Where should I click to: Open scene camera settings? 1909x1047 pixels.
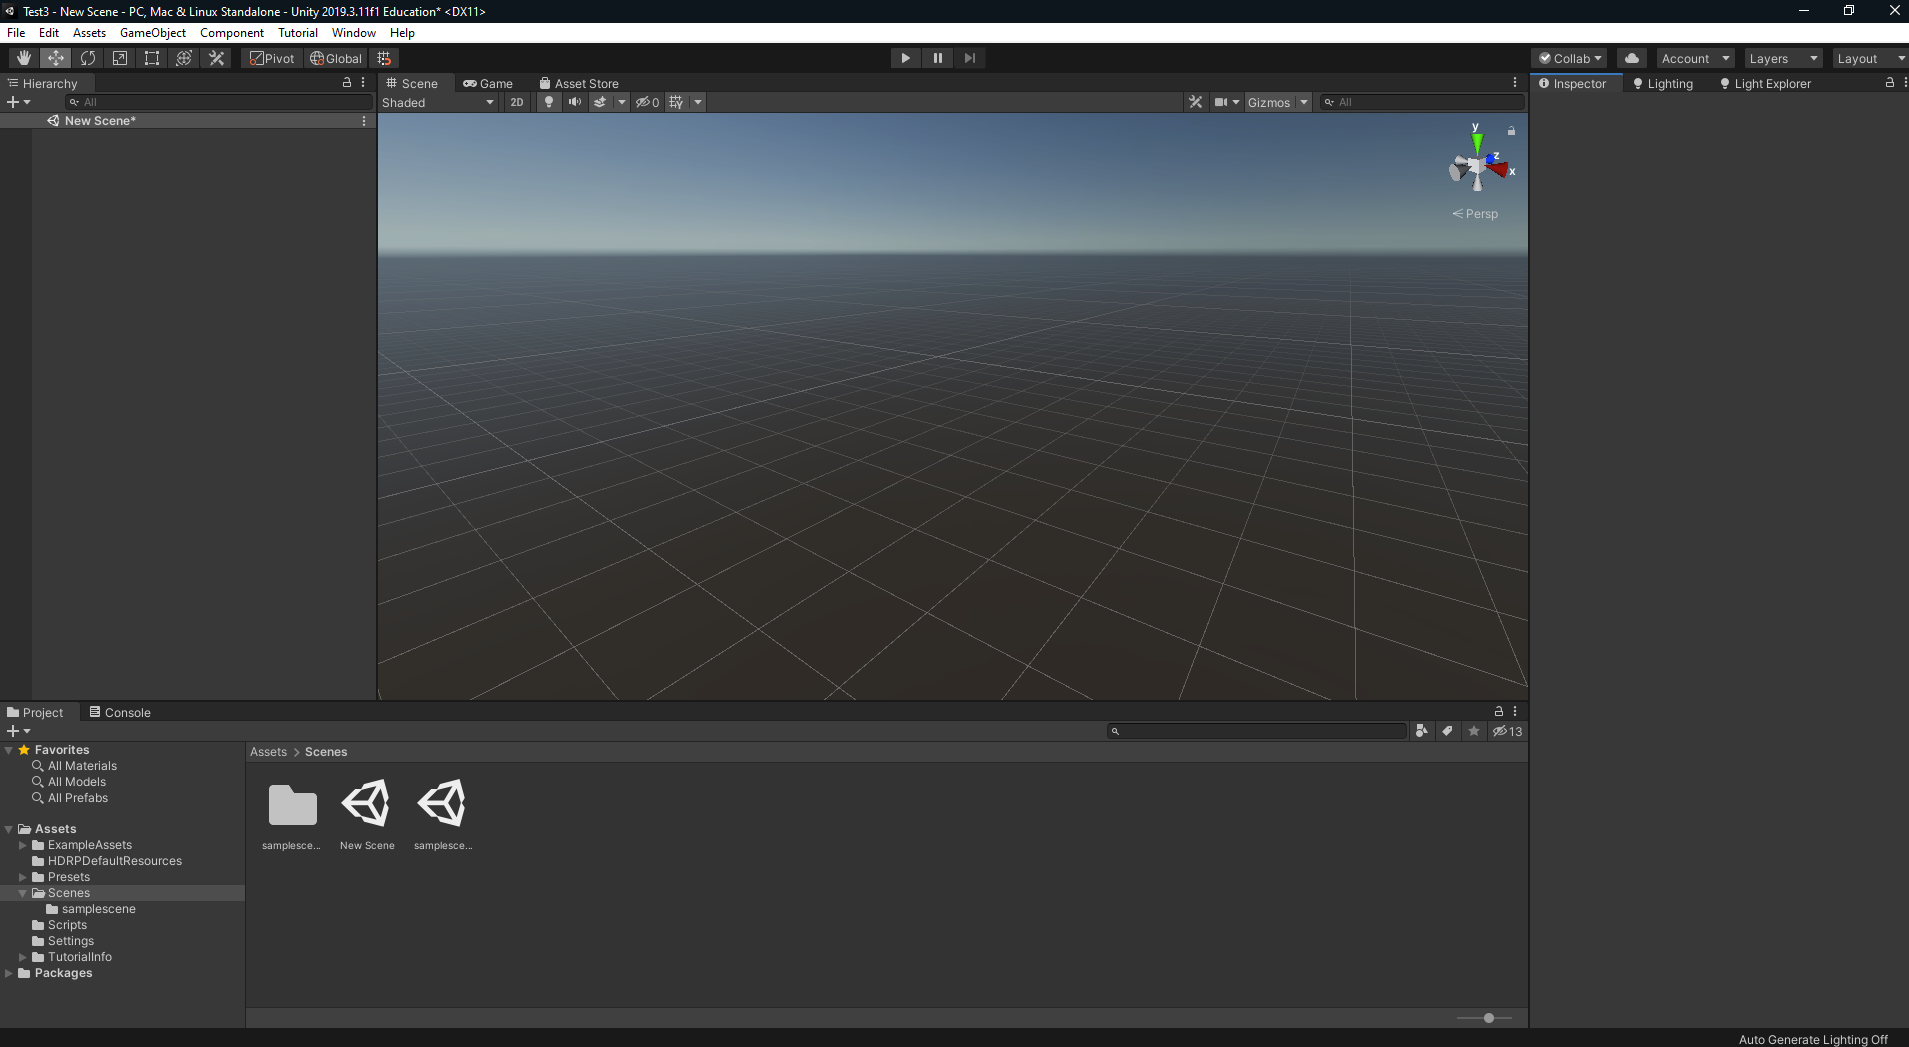1226,102
